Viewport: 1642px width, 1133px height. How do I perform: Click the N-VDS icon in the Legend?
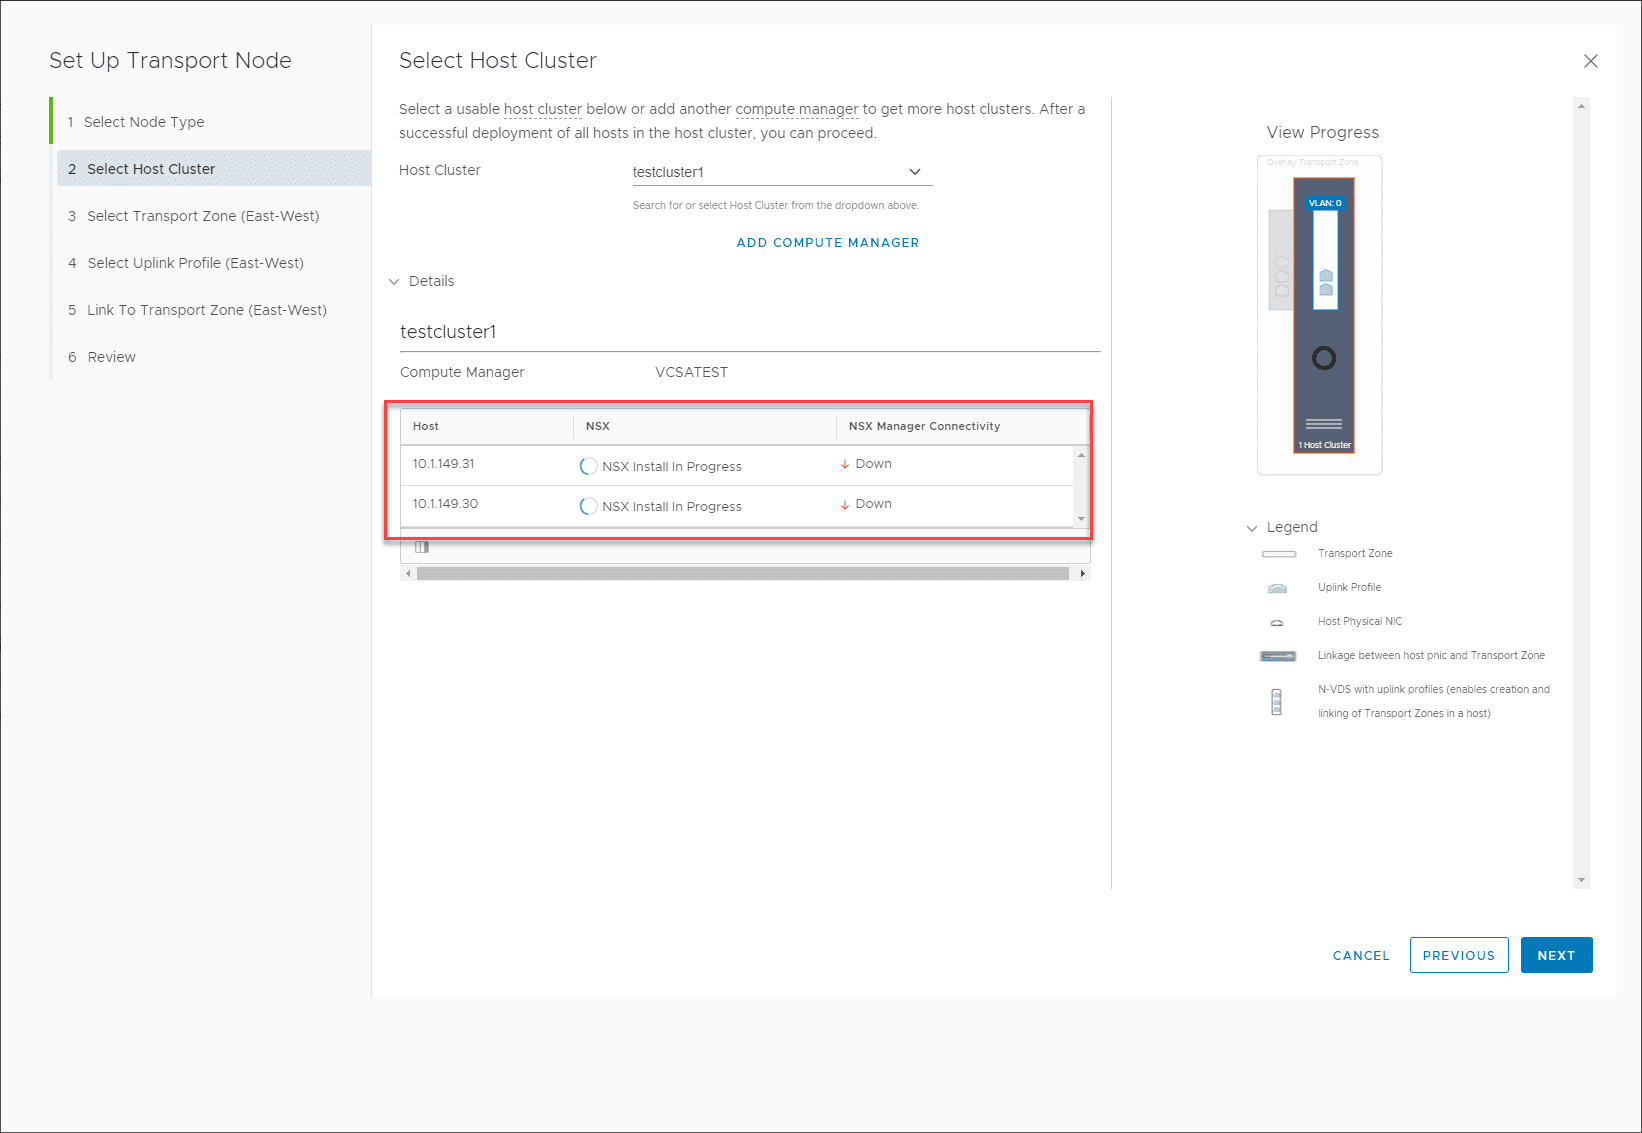coord(1277,700)
